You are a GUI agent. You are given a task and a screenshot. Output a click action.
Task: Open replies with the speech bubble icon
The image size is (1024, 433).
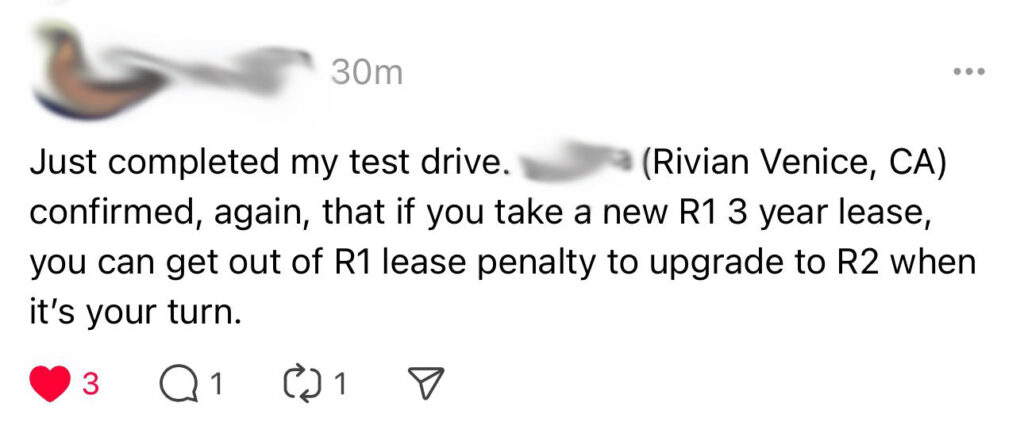tap(178, 385)
